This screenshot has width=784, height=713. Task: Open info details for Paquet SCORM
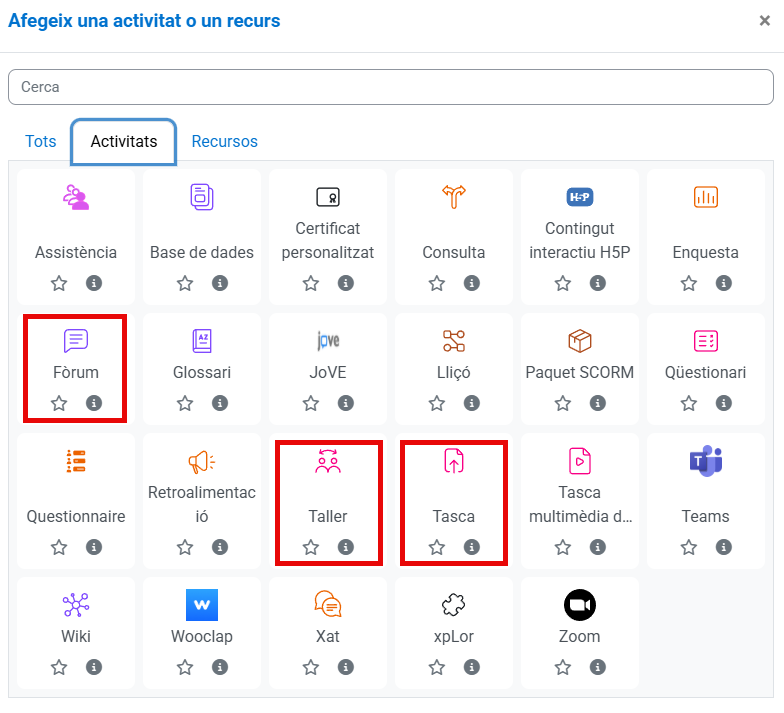[597, 404]
